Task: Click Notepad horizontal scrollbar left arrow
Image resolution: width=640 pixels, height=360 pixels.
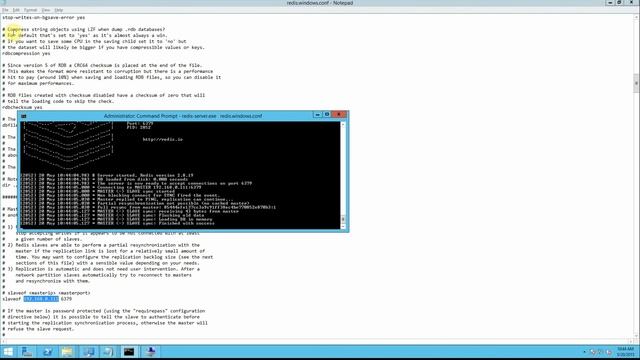Action: pyautogui.click(x=4, y=341)
